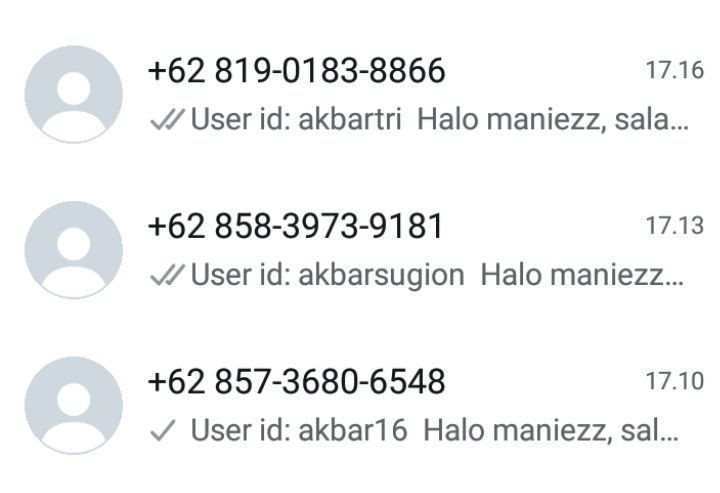Select the +62 857-3680-6548 chat title
Image resolution: width=720 pixels, height=493 pixels.
pos(297,381)
